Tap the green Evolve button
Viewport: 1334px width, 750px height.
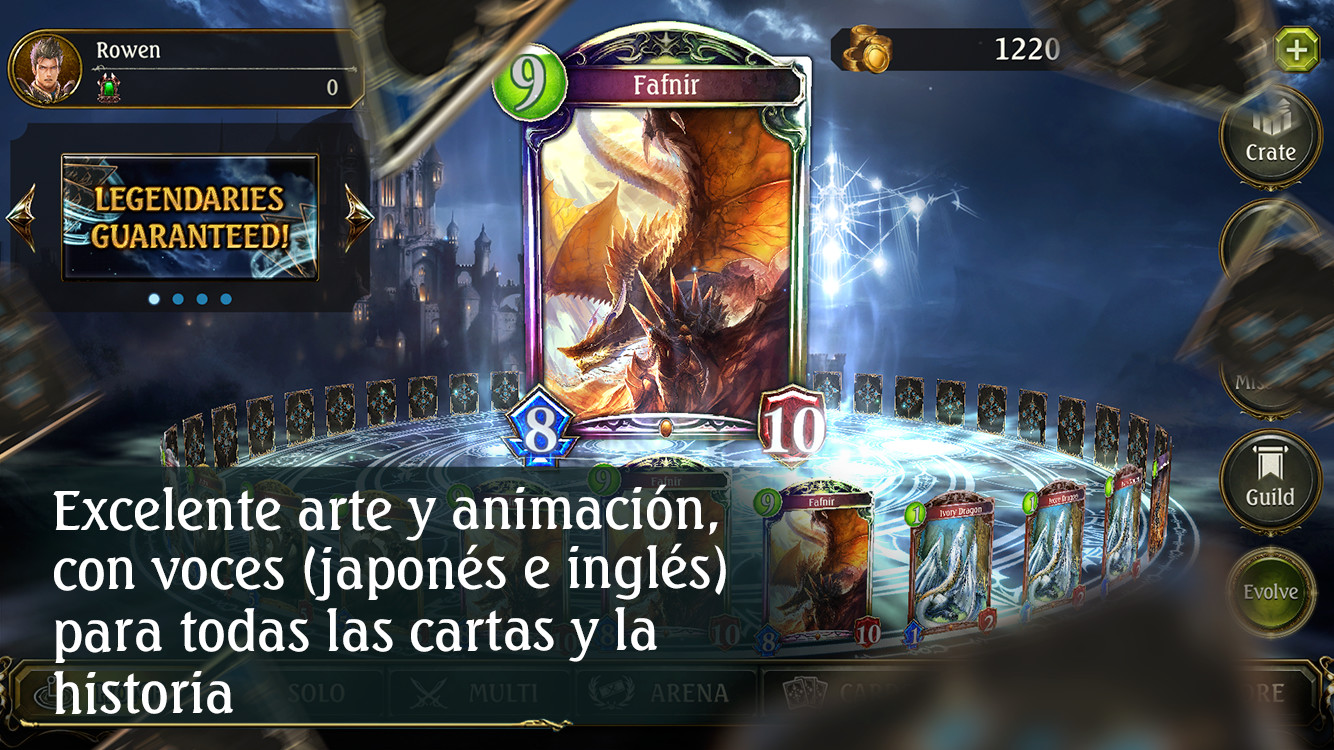pos(1271,592)
